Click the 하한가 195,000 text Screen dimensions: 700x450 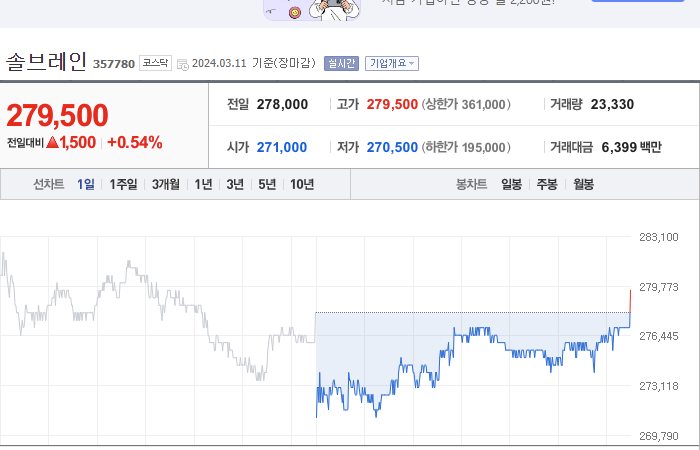click(466, 147)
